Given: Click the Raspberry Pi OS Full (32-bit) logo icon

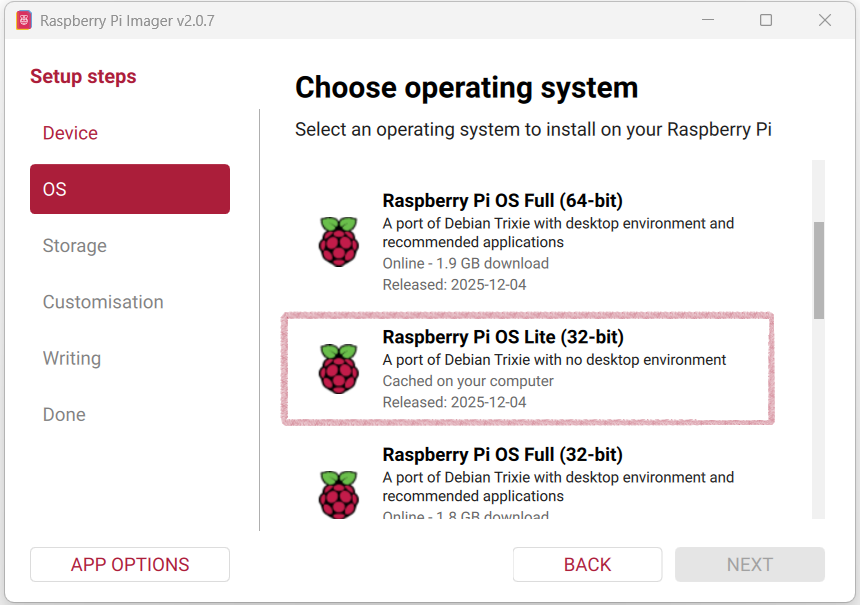Looking at the screenshot, I should pos(338,493).
